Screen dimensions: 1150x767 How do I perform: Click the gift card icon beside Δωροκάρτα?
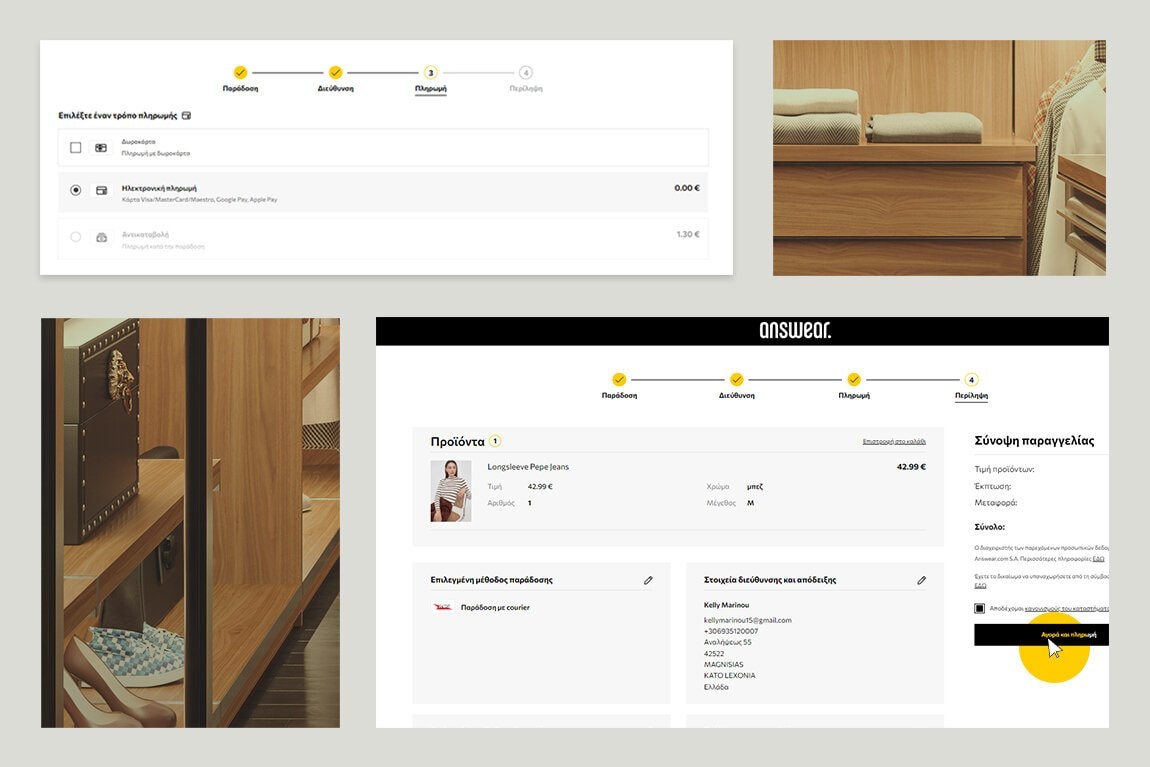coord(101,148)
